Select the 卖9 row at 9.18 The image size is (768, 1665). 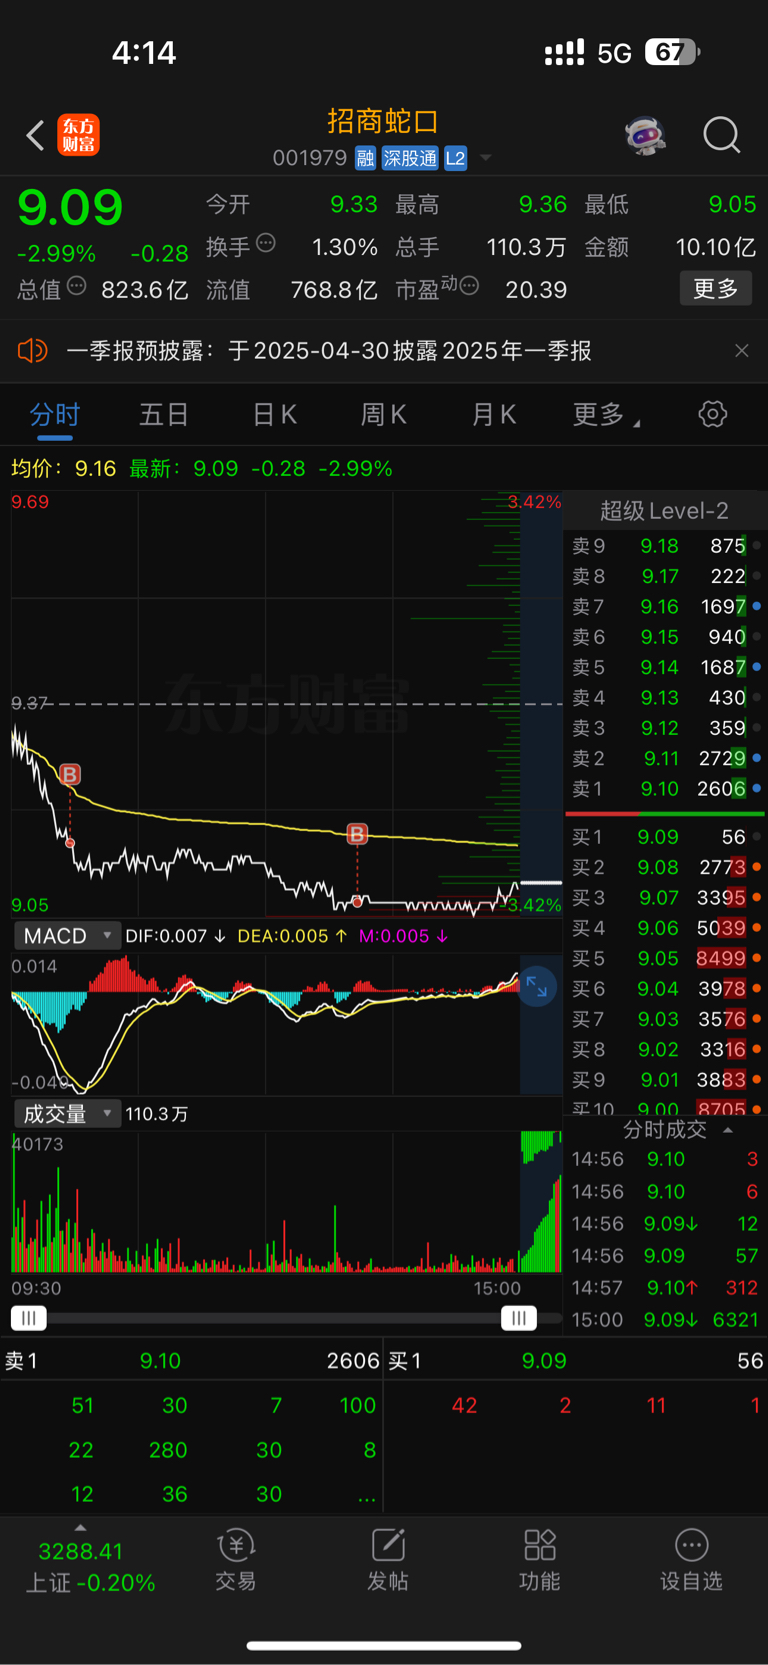click(x=666, y=546)
